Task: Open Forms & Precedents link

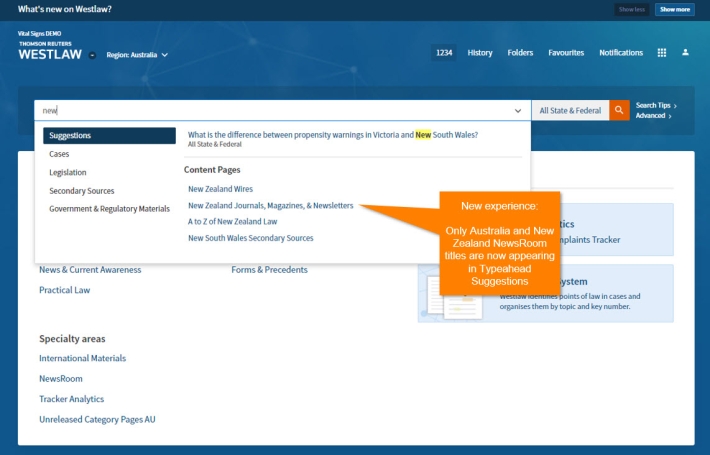Action: [x=269, y=270]
